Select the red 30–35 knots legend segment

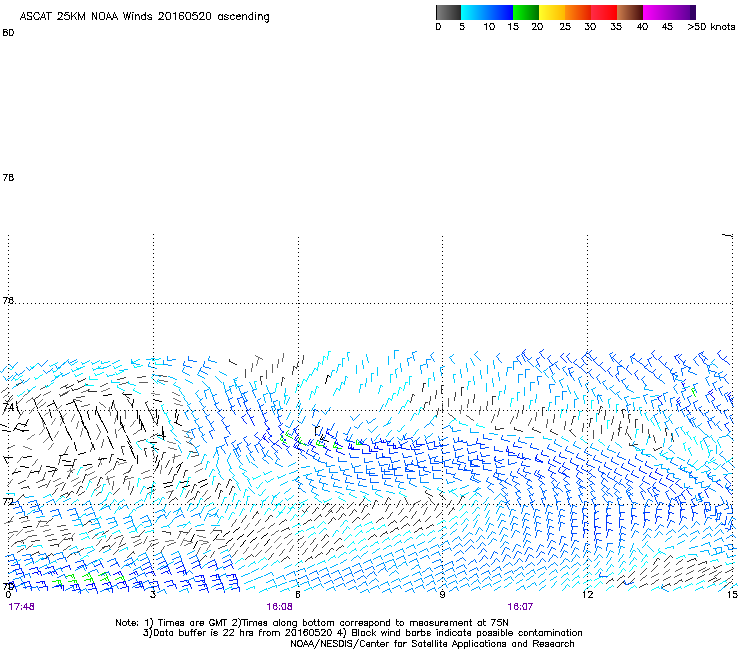[604, 12]
